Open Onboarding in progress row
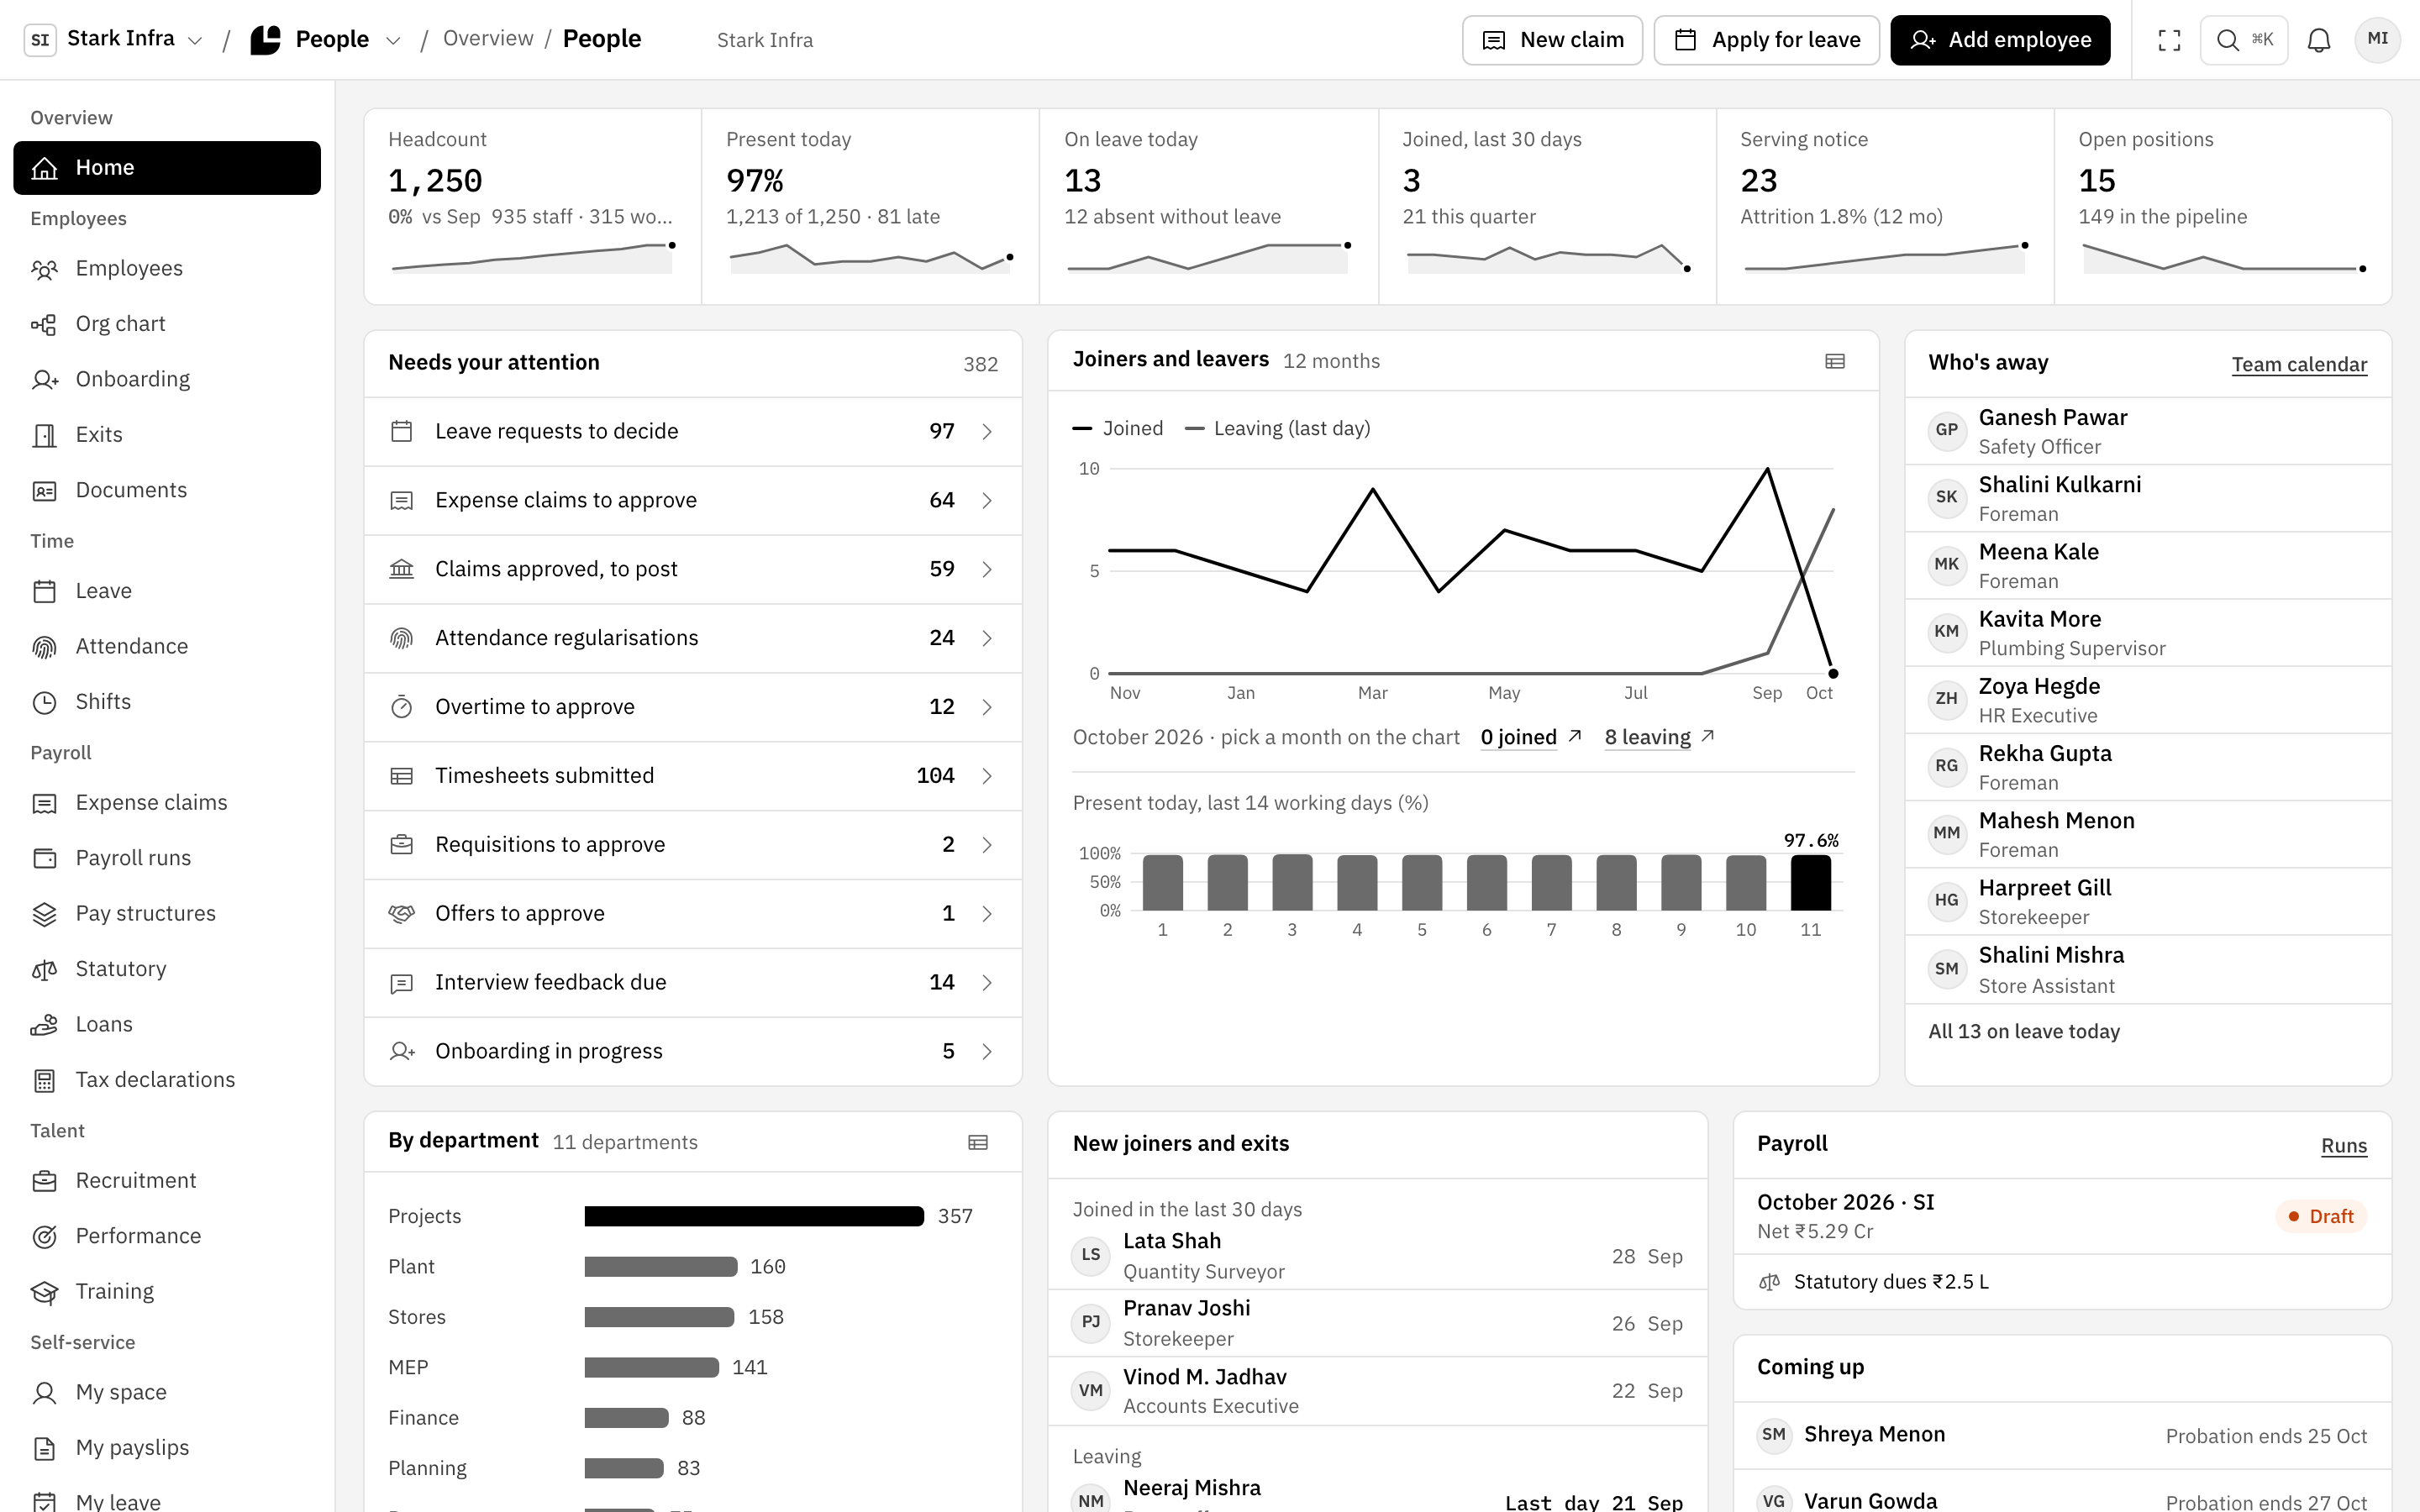The width and height of the screenshot is (2420, 1512). pos(693,1051)
